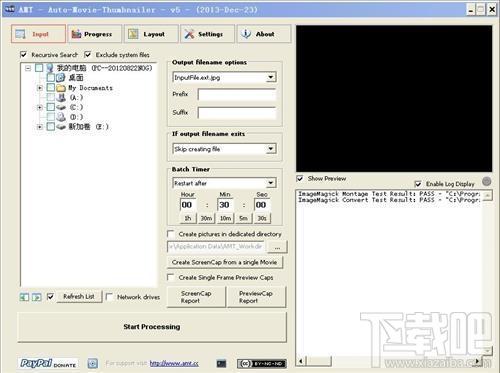Expand the My Documents node

39,88
